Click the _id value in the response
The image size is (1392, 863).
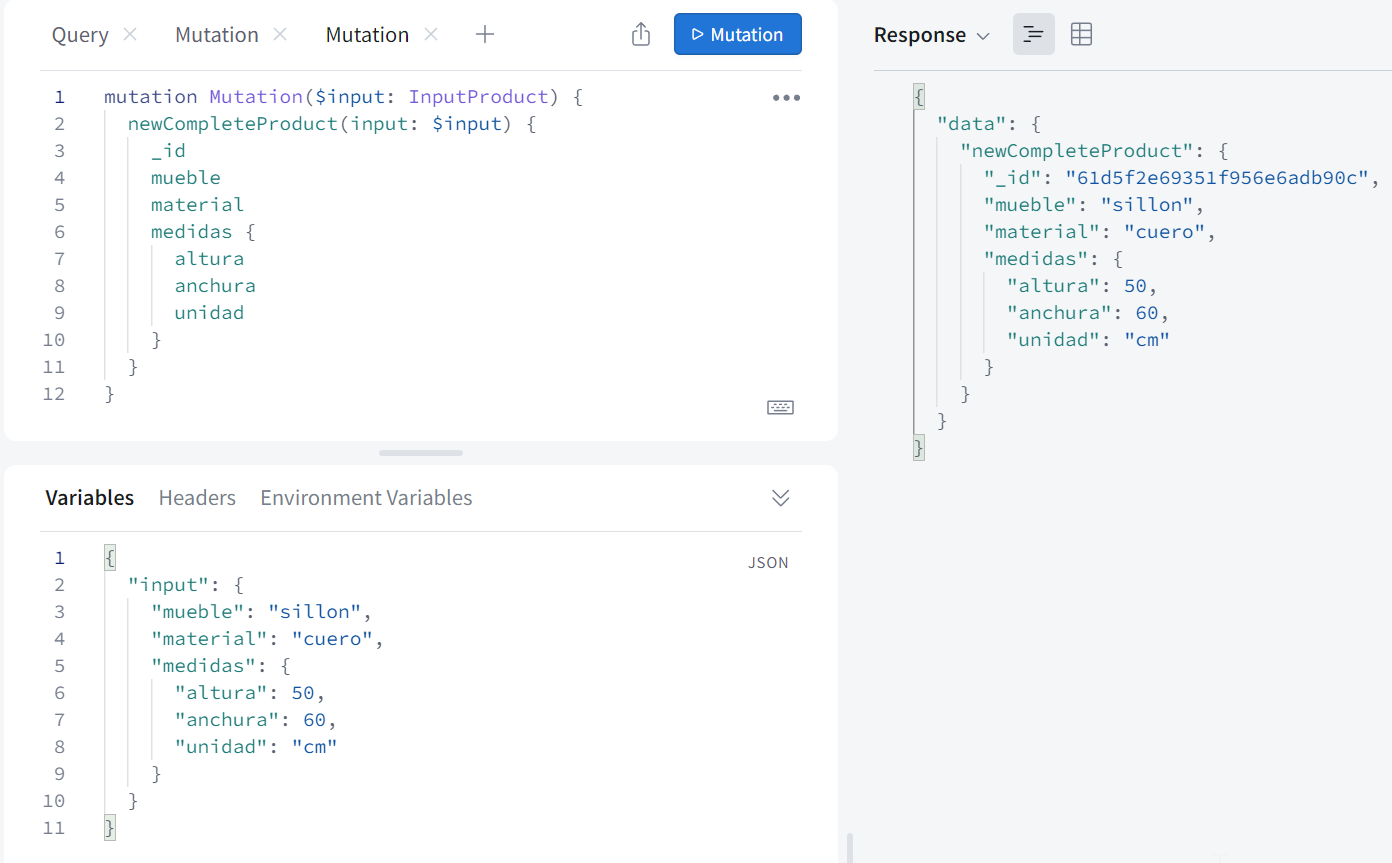pos(1216,178)
